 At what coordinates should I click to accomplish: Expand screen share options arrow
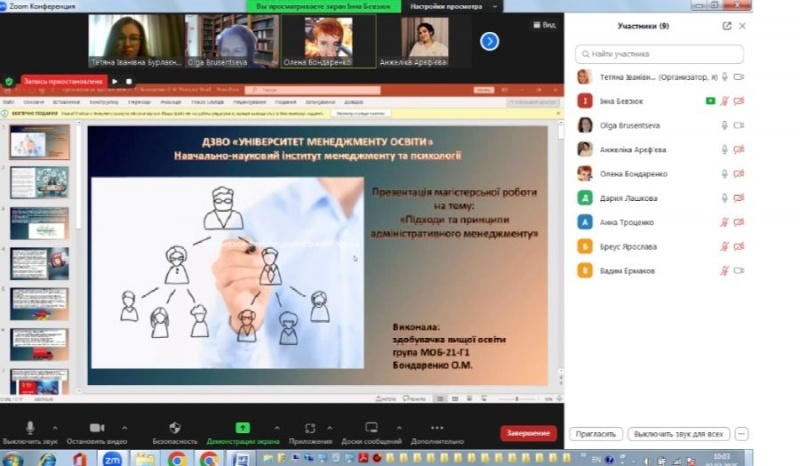[277, 428]
